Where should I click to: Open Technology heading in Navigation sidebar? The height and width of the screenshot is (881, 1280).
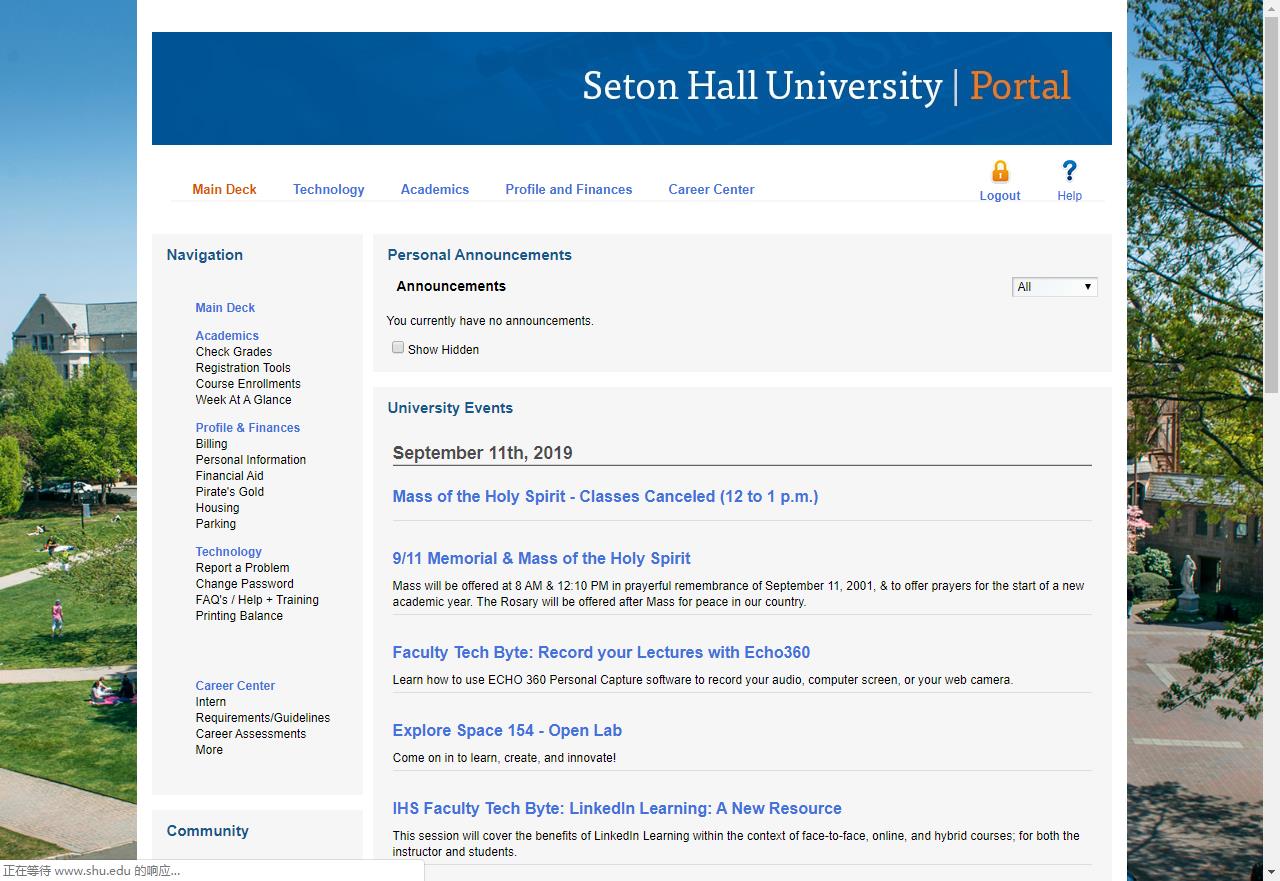point(229,552)
